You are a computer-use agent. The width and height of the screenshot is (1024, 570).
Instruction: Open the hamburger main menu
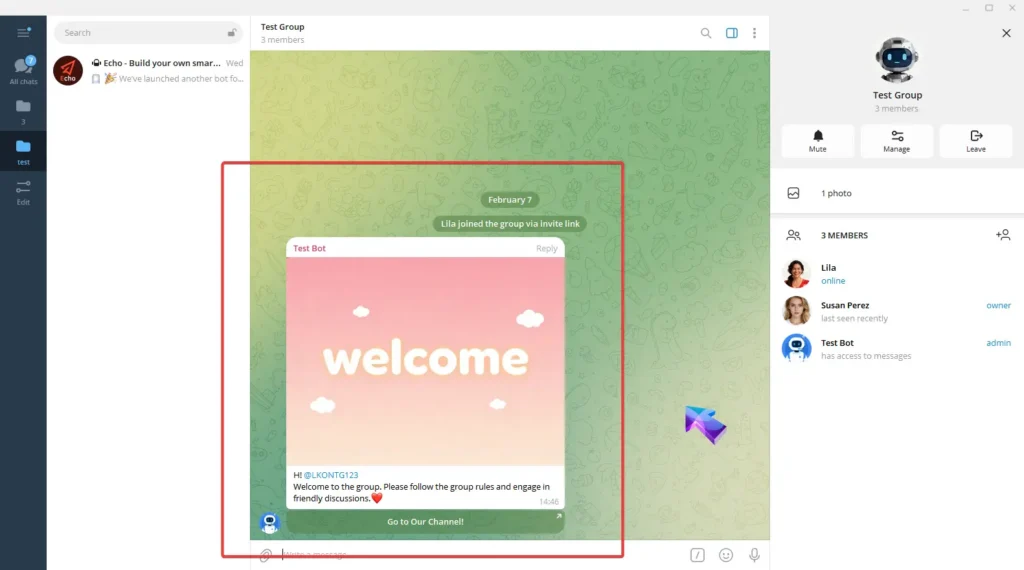[x=23, y=33]
